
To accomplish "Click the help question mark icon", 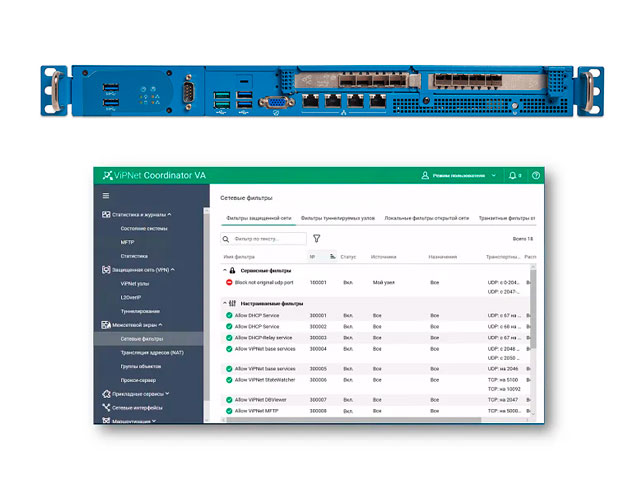I will 536,175.
